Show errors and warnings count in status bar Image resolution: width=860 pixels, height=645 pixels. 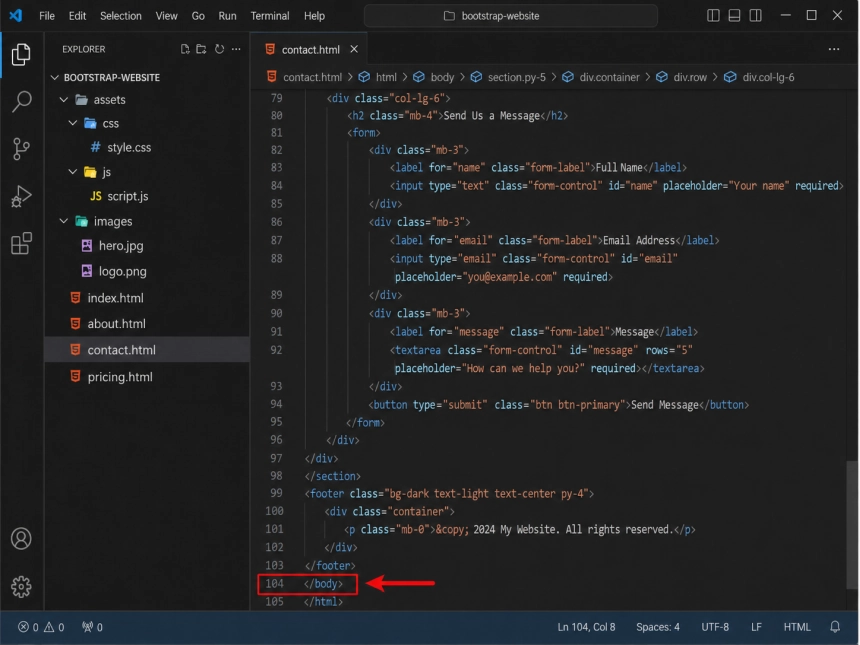(41, 627)
